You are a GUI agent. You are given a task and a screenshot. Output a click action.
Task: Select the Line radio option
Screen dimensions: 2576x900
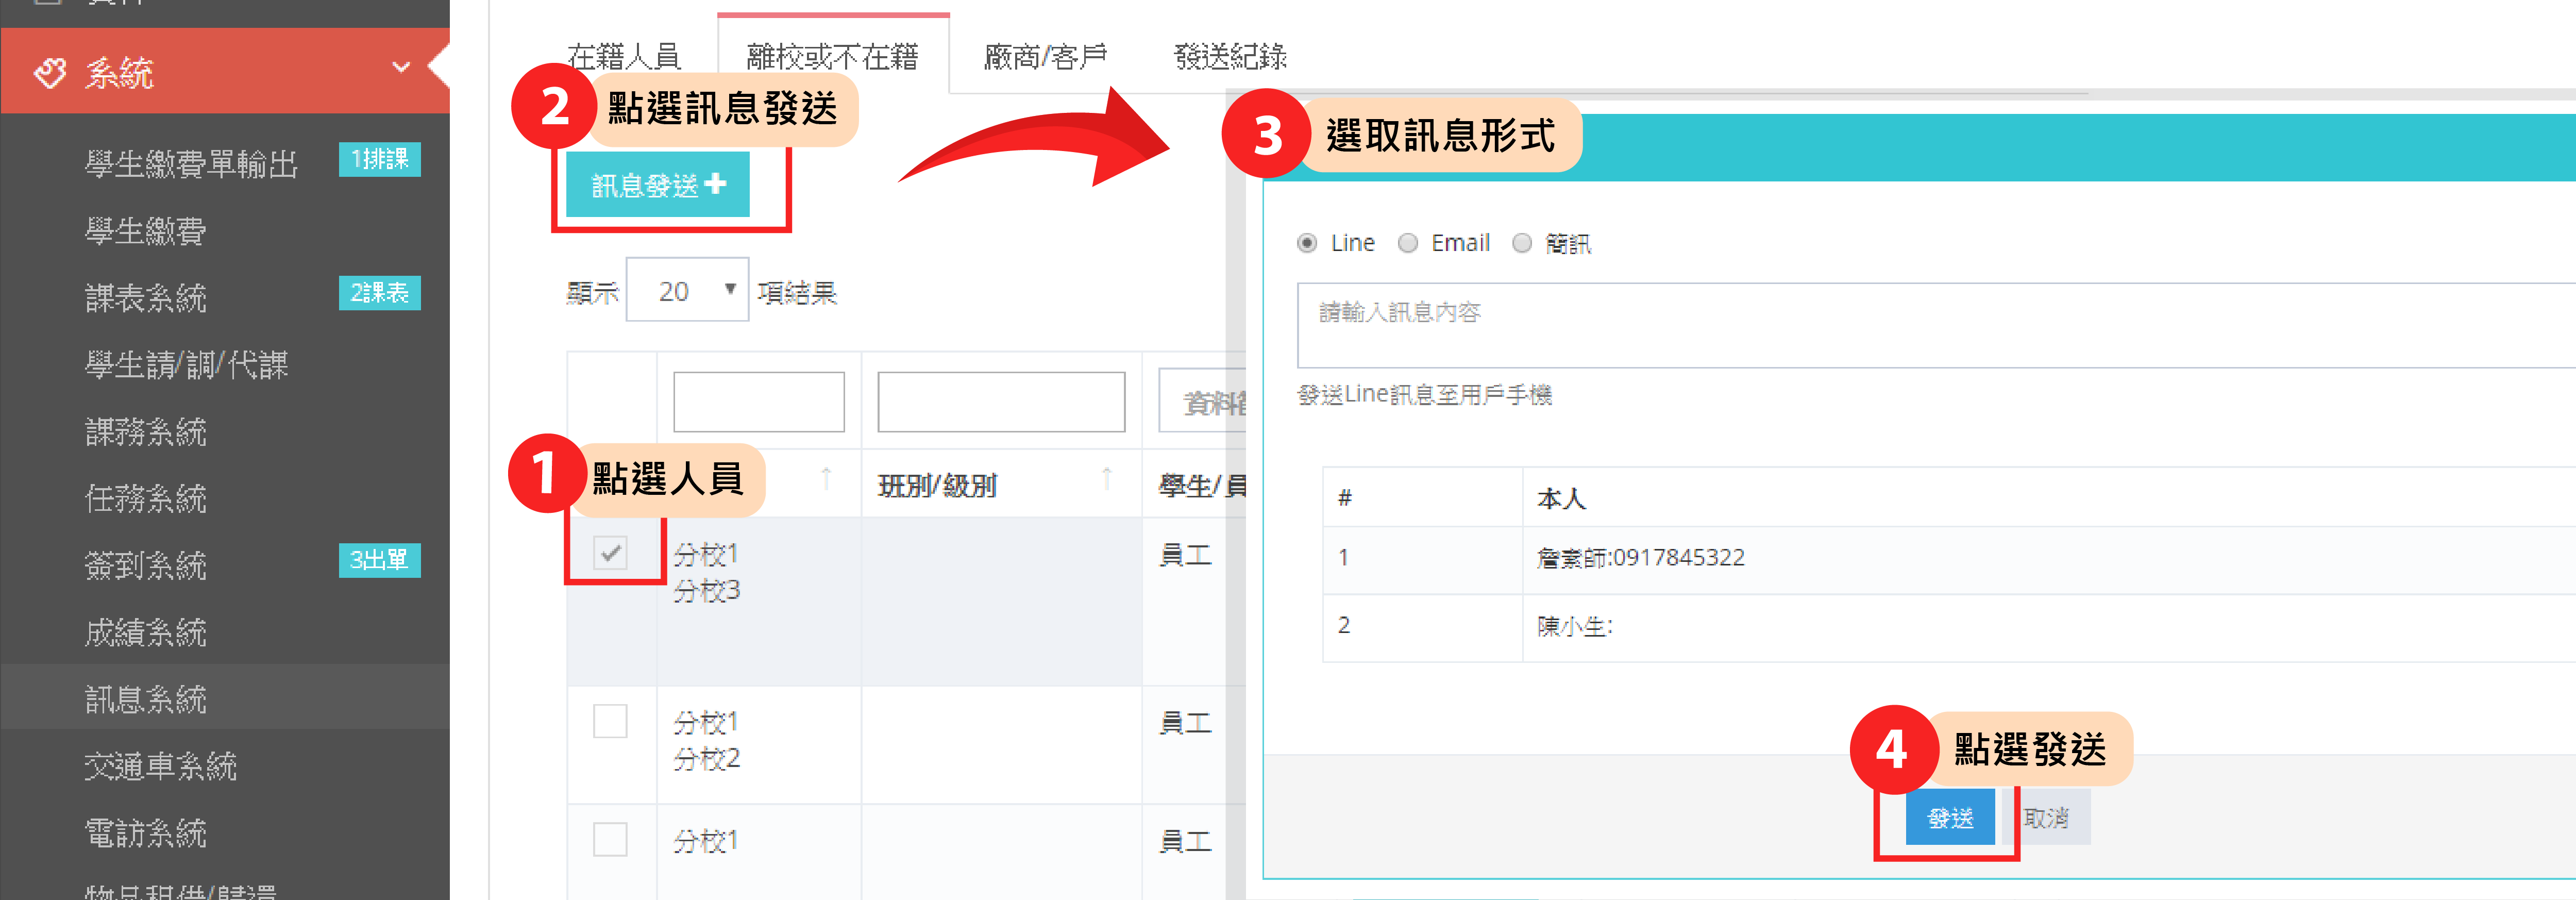point(1307,243)
